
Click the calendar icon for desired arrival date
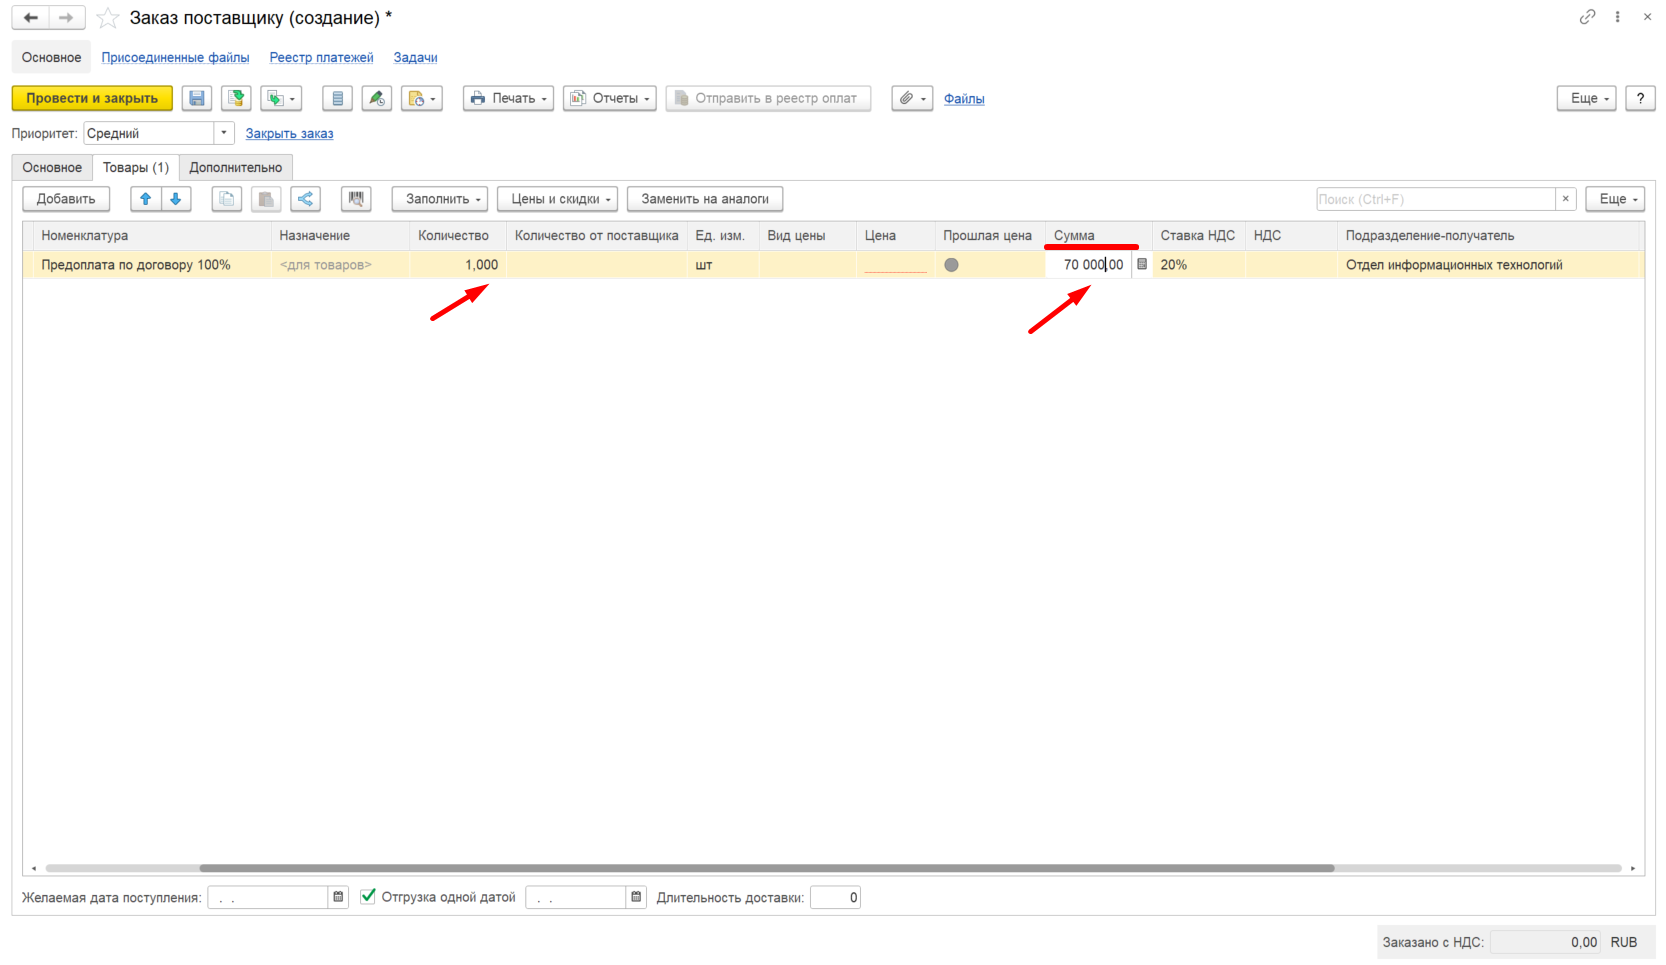[x=338, y=897]
